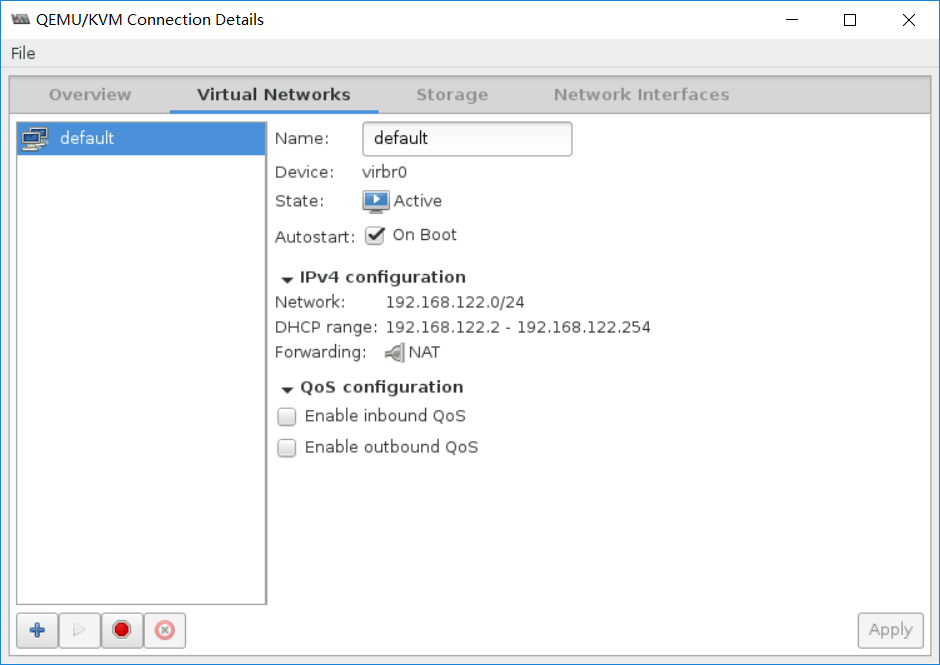This screenshot has height=665, width=940.
Task: Maximize the Connection Details window
Action: tap(849, 20)
